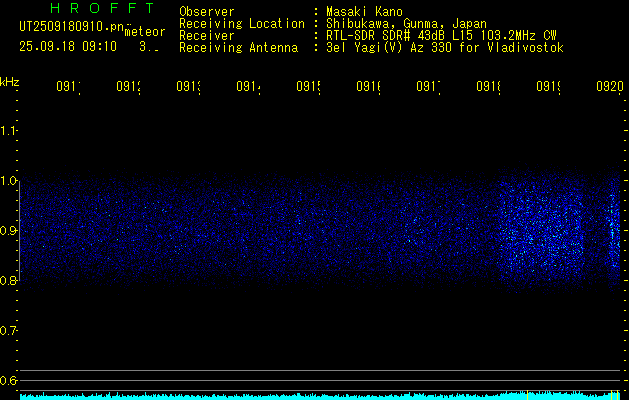Click the 0917 time axis marker

click(428, 87)
